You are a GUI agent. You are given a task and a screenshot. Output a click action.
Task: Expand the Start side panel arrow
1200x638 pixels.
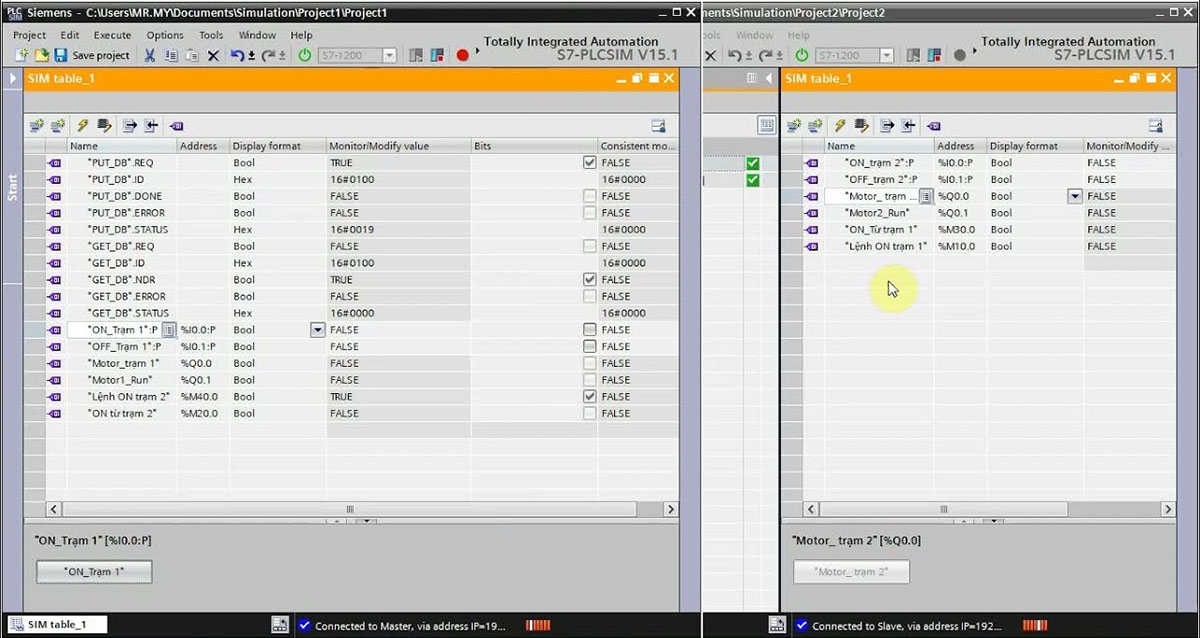click(12, 78)
